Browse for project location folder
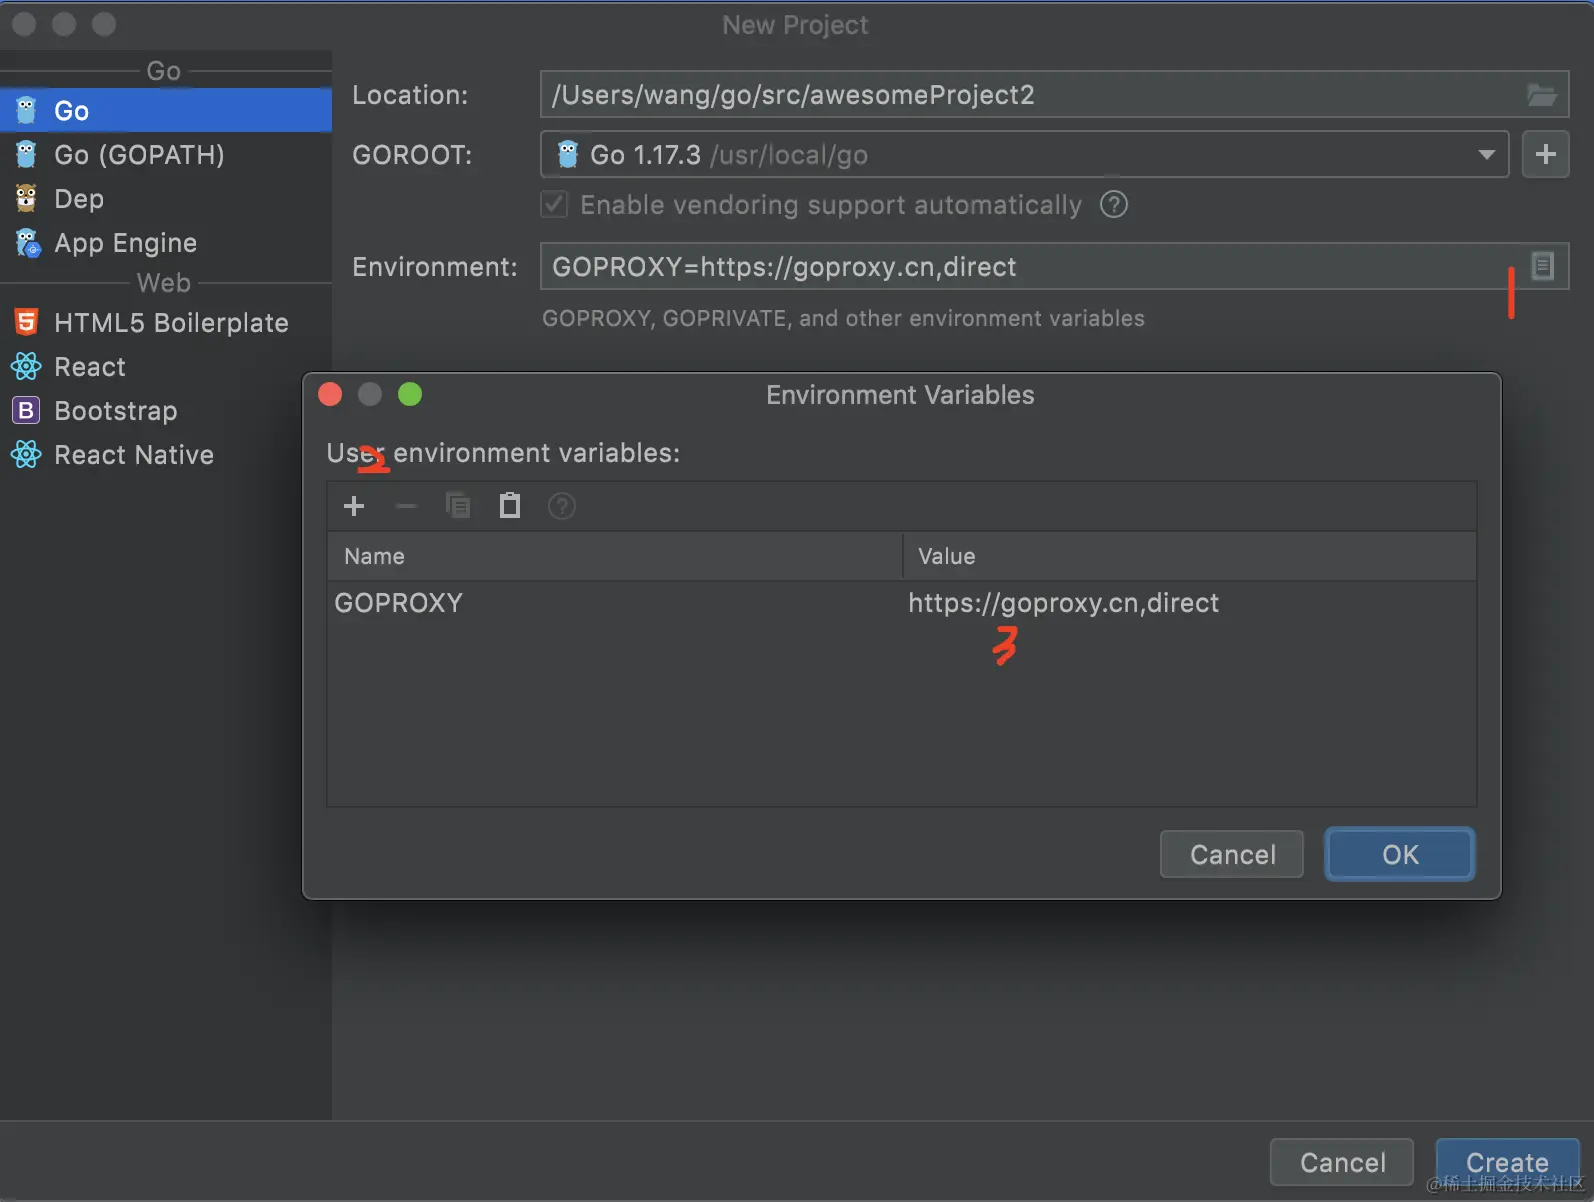 [1542, 95]
